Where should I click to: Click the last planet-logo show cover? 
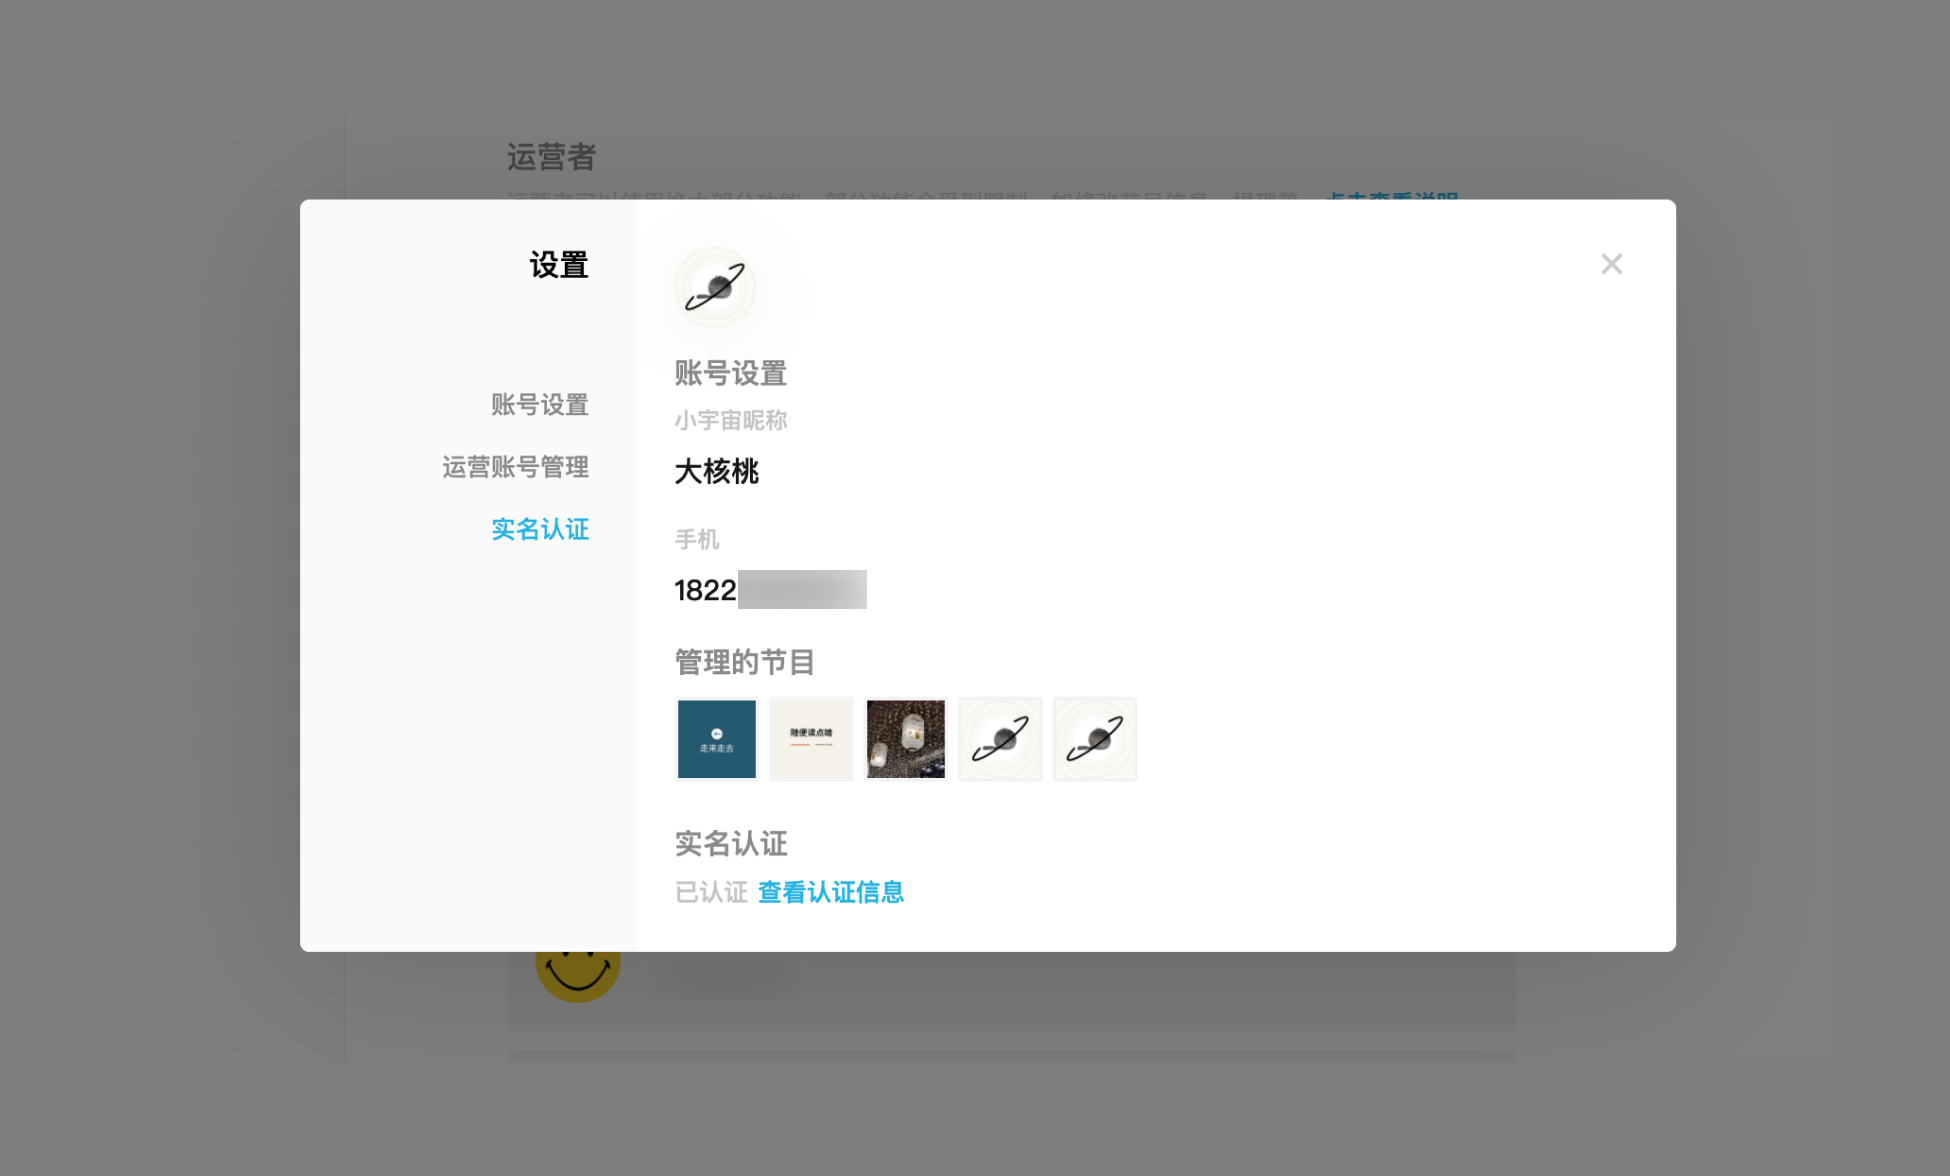(1095, 739)
